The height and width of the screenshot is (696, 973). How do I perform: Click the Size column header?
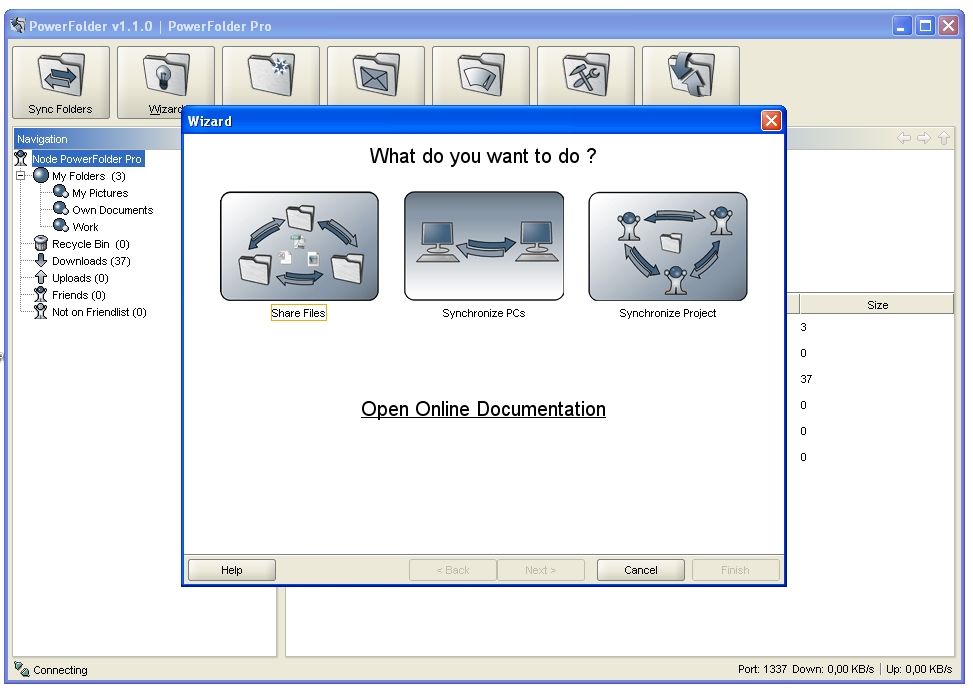pos(877,305)
